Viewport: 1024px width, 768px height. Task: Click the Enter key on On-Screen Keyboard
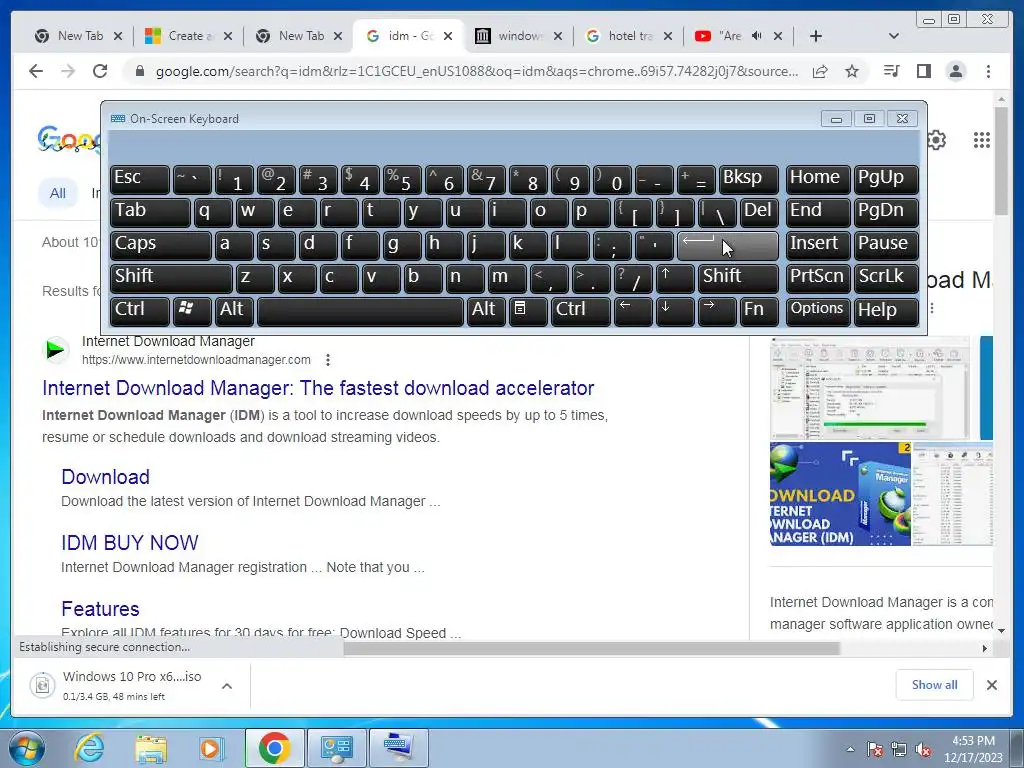(x=728, y=246)
